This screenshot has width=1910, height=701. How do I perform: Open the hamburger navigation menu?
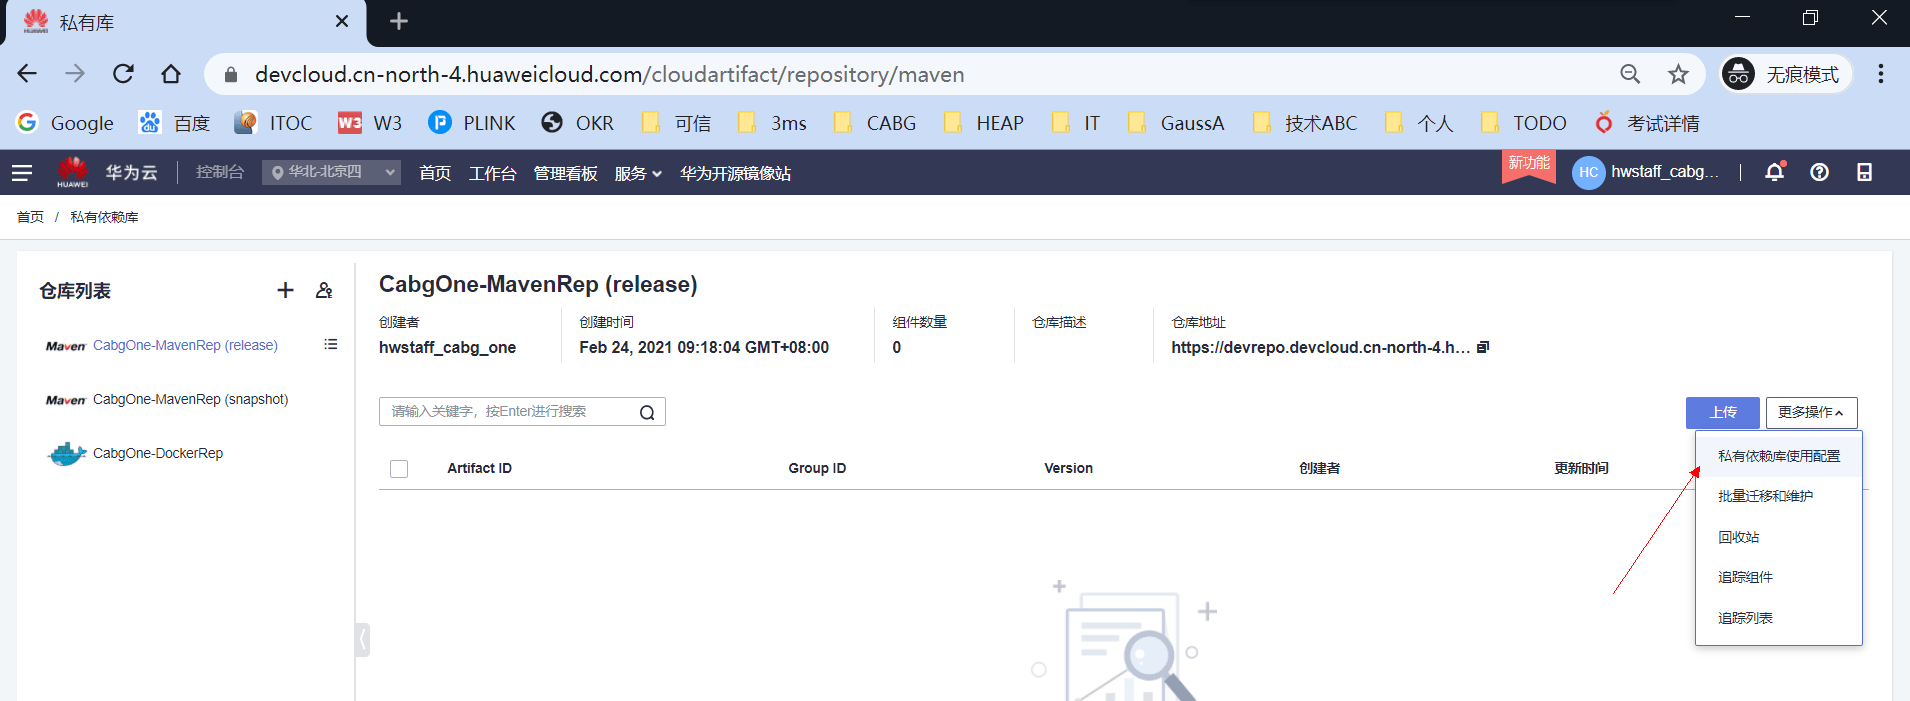click(x=22, y=173)
